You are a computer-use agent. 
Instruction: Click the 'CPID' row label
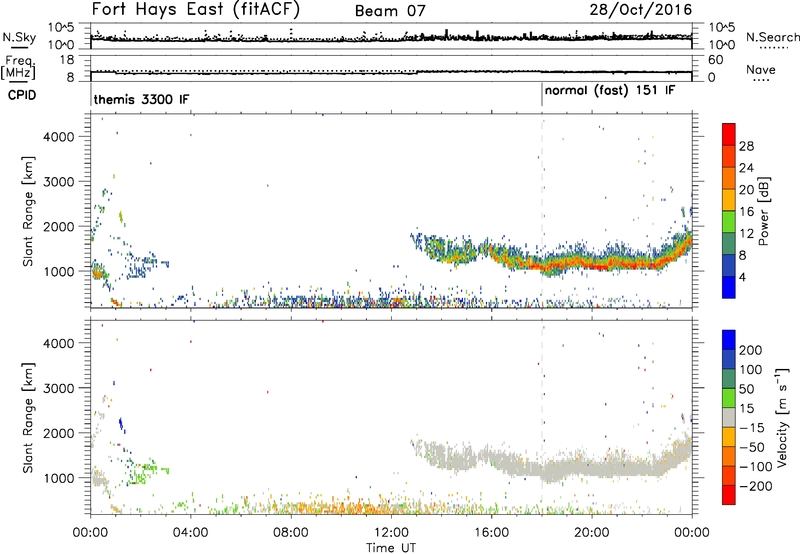(22, 95)
